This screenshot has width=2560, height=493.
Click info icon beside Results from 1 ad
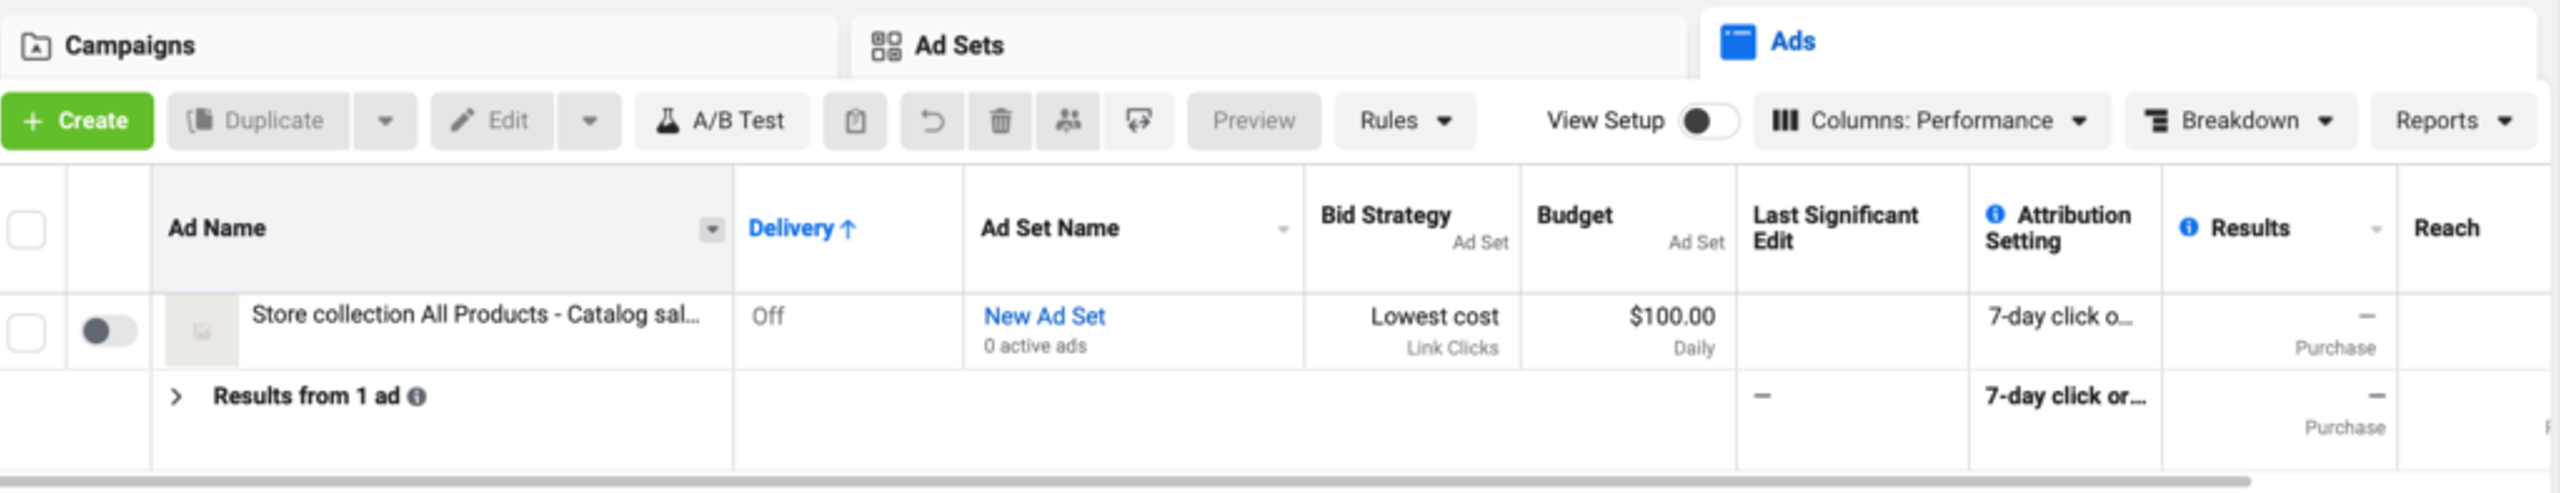point(417,396)
